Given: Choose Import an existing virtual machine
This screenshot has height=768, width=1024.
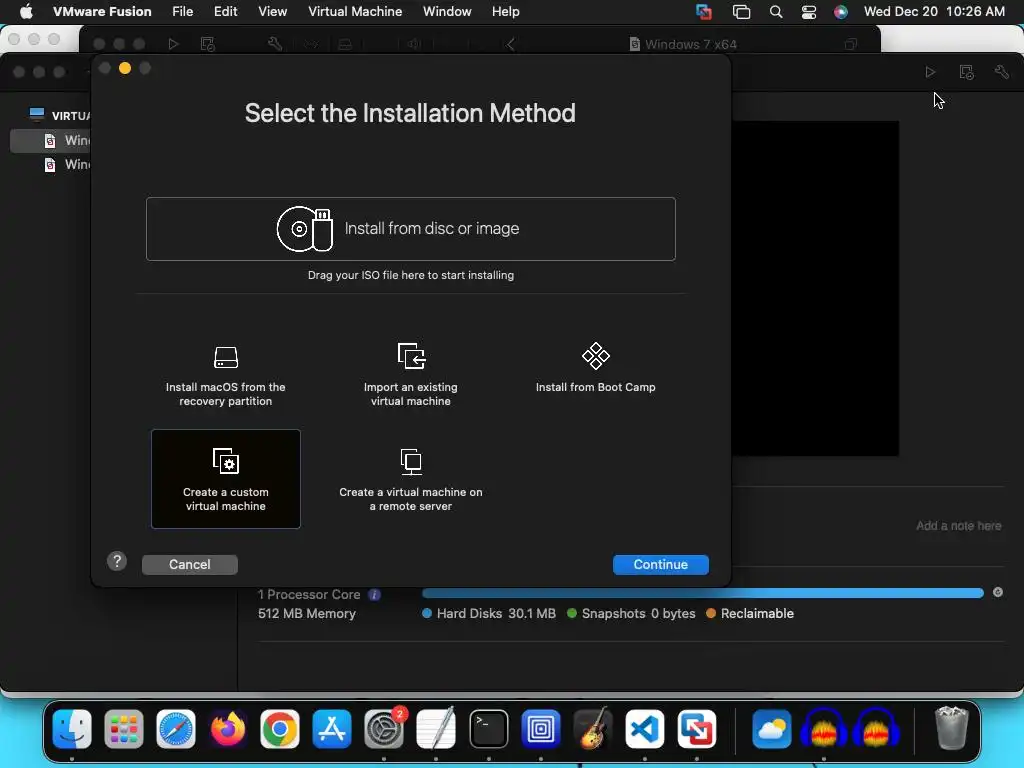Looking at the screenshot, I should 411,376.
